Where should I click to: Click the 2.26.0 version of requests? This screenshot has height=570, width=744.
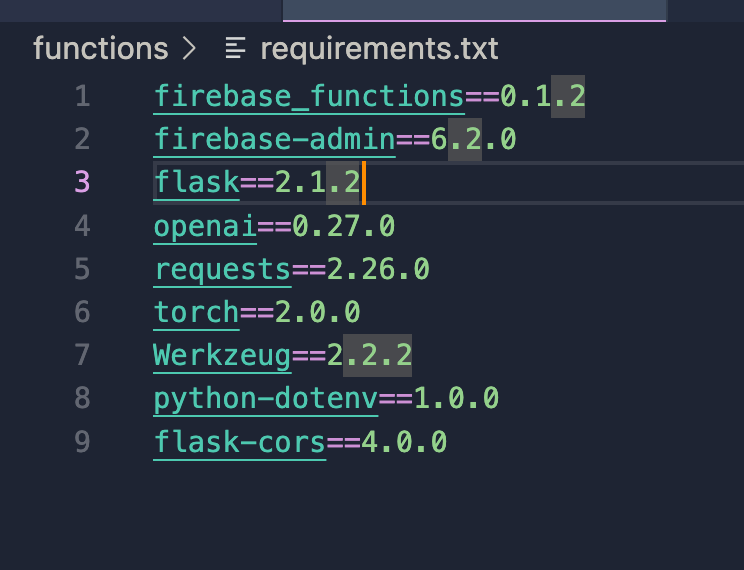(378, 269)
